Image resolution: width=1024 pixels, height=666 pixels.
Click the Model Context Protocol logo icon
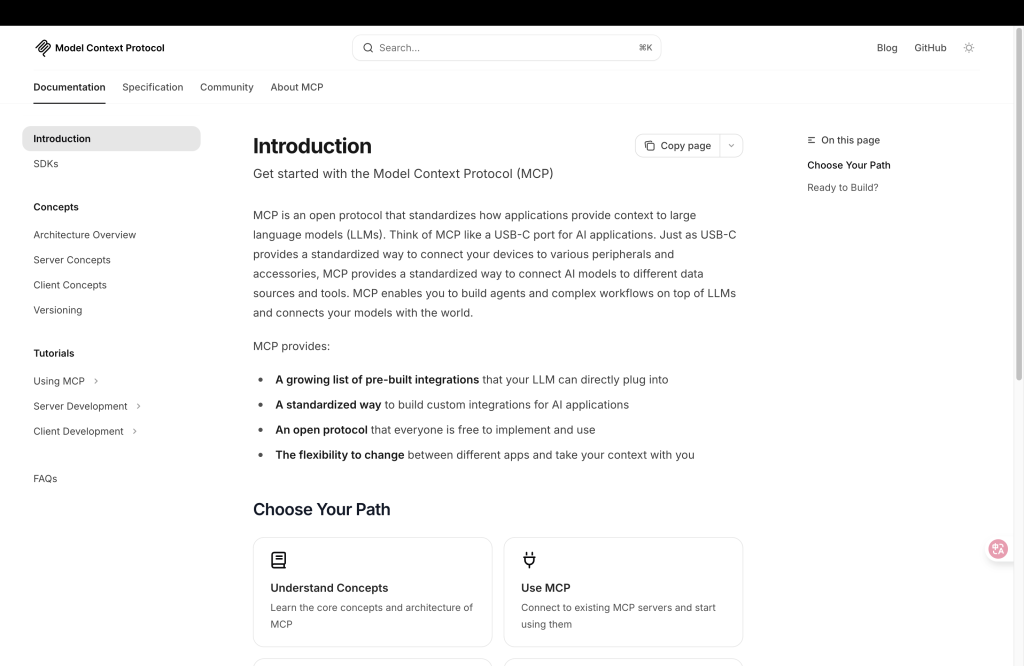[43, 48]
